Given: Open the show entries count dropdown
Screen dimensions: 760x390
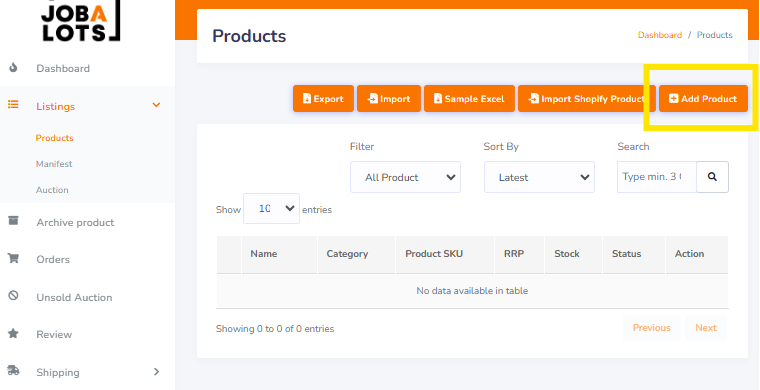Looking at the screenshot, I should [x=271, y=208].
